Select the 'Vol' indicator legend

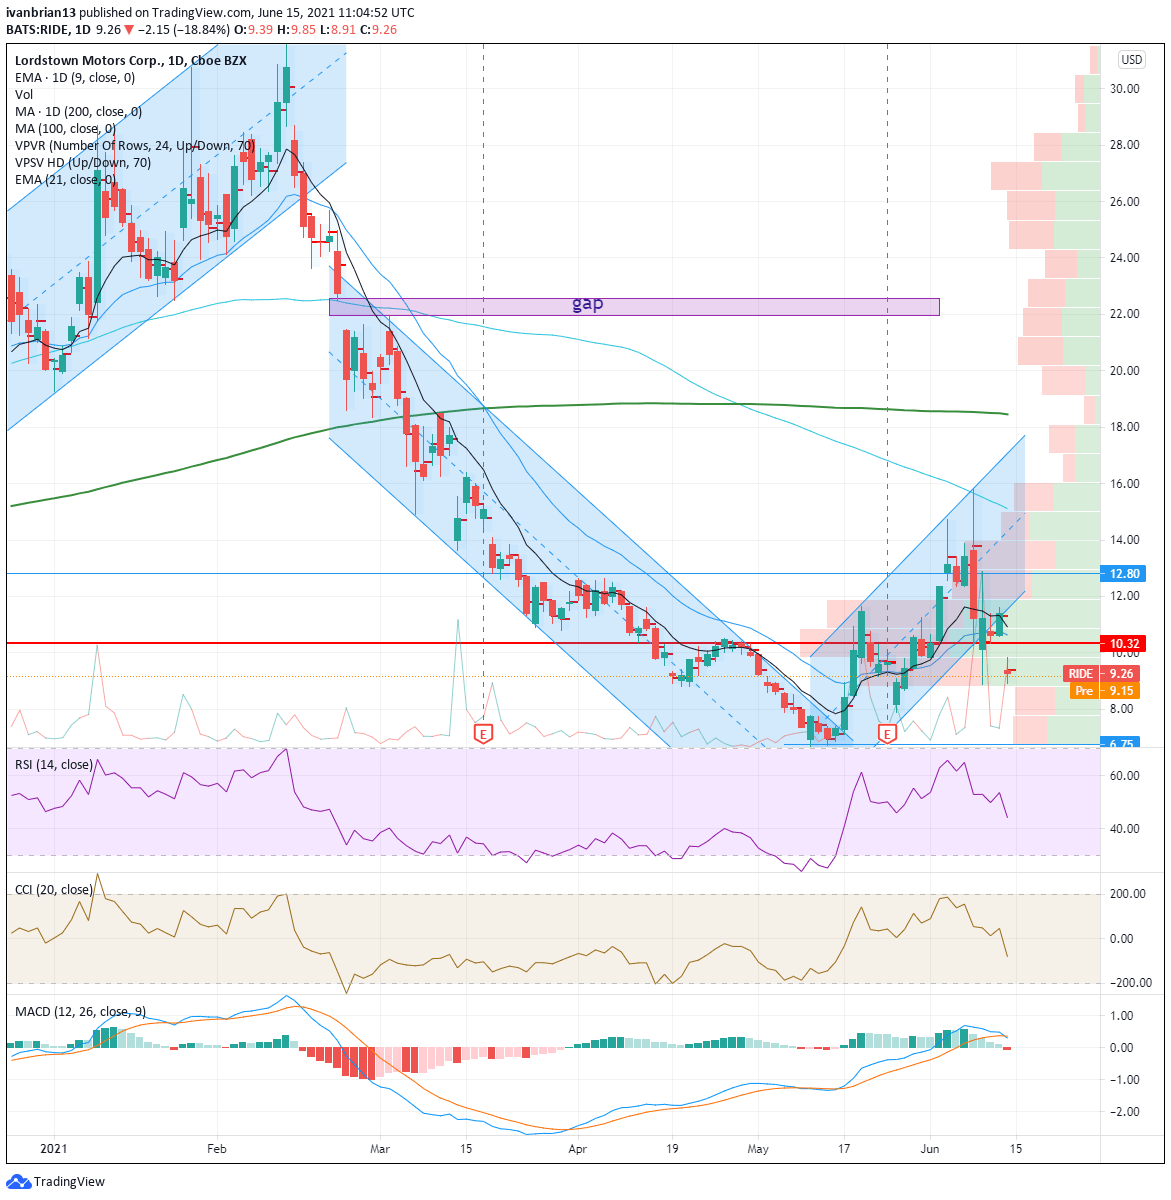pos(24,94)
